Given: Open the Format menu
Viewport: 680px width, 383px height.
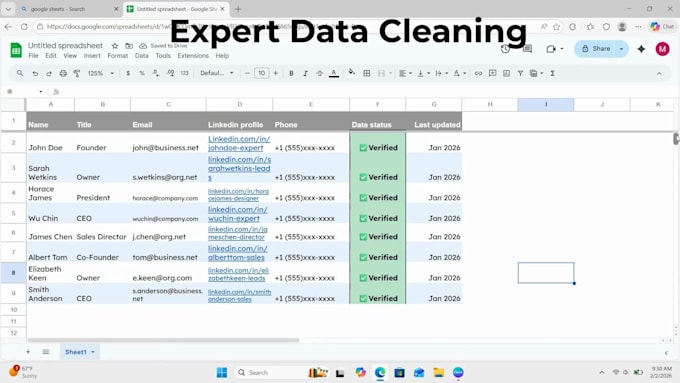Looking at the screenshot, I should point(118,56).
